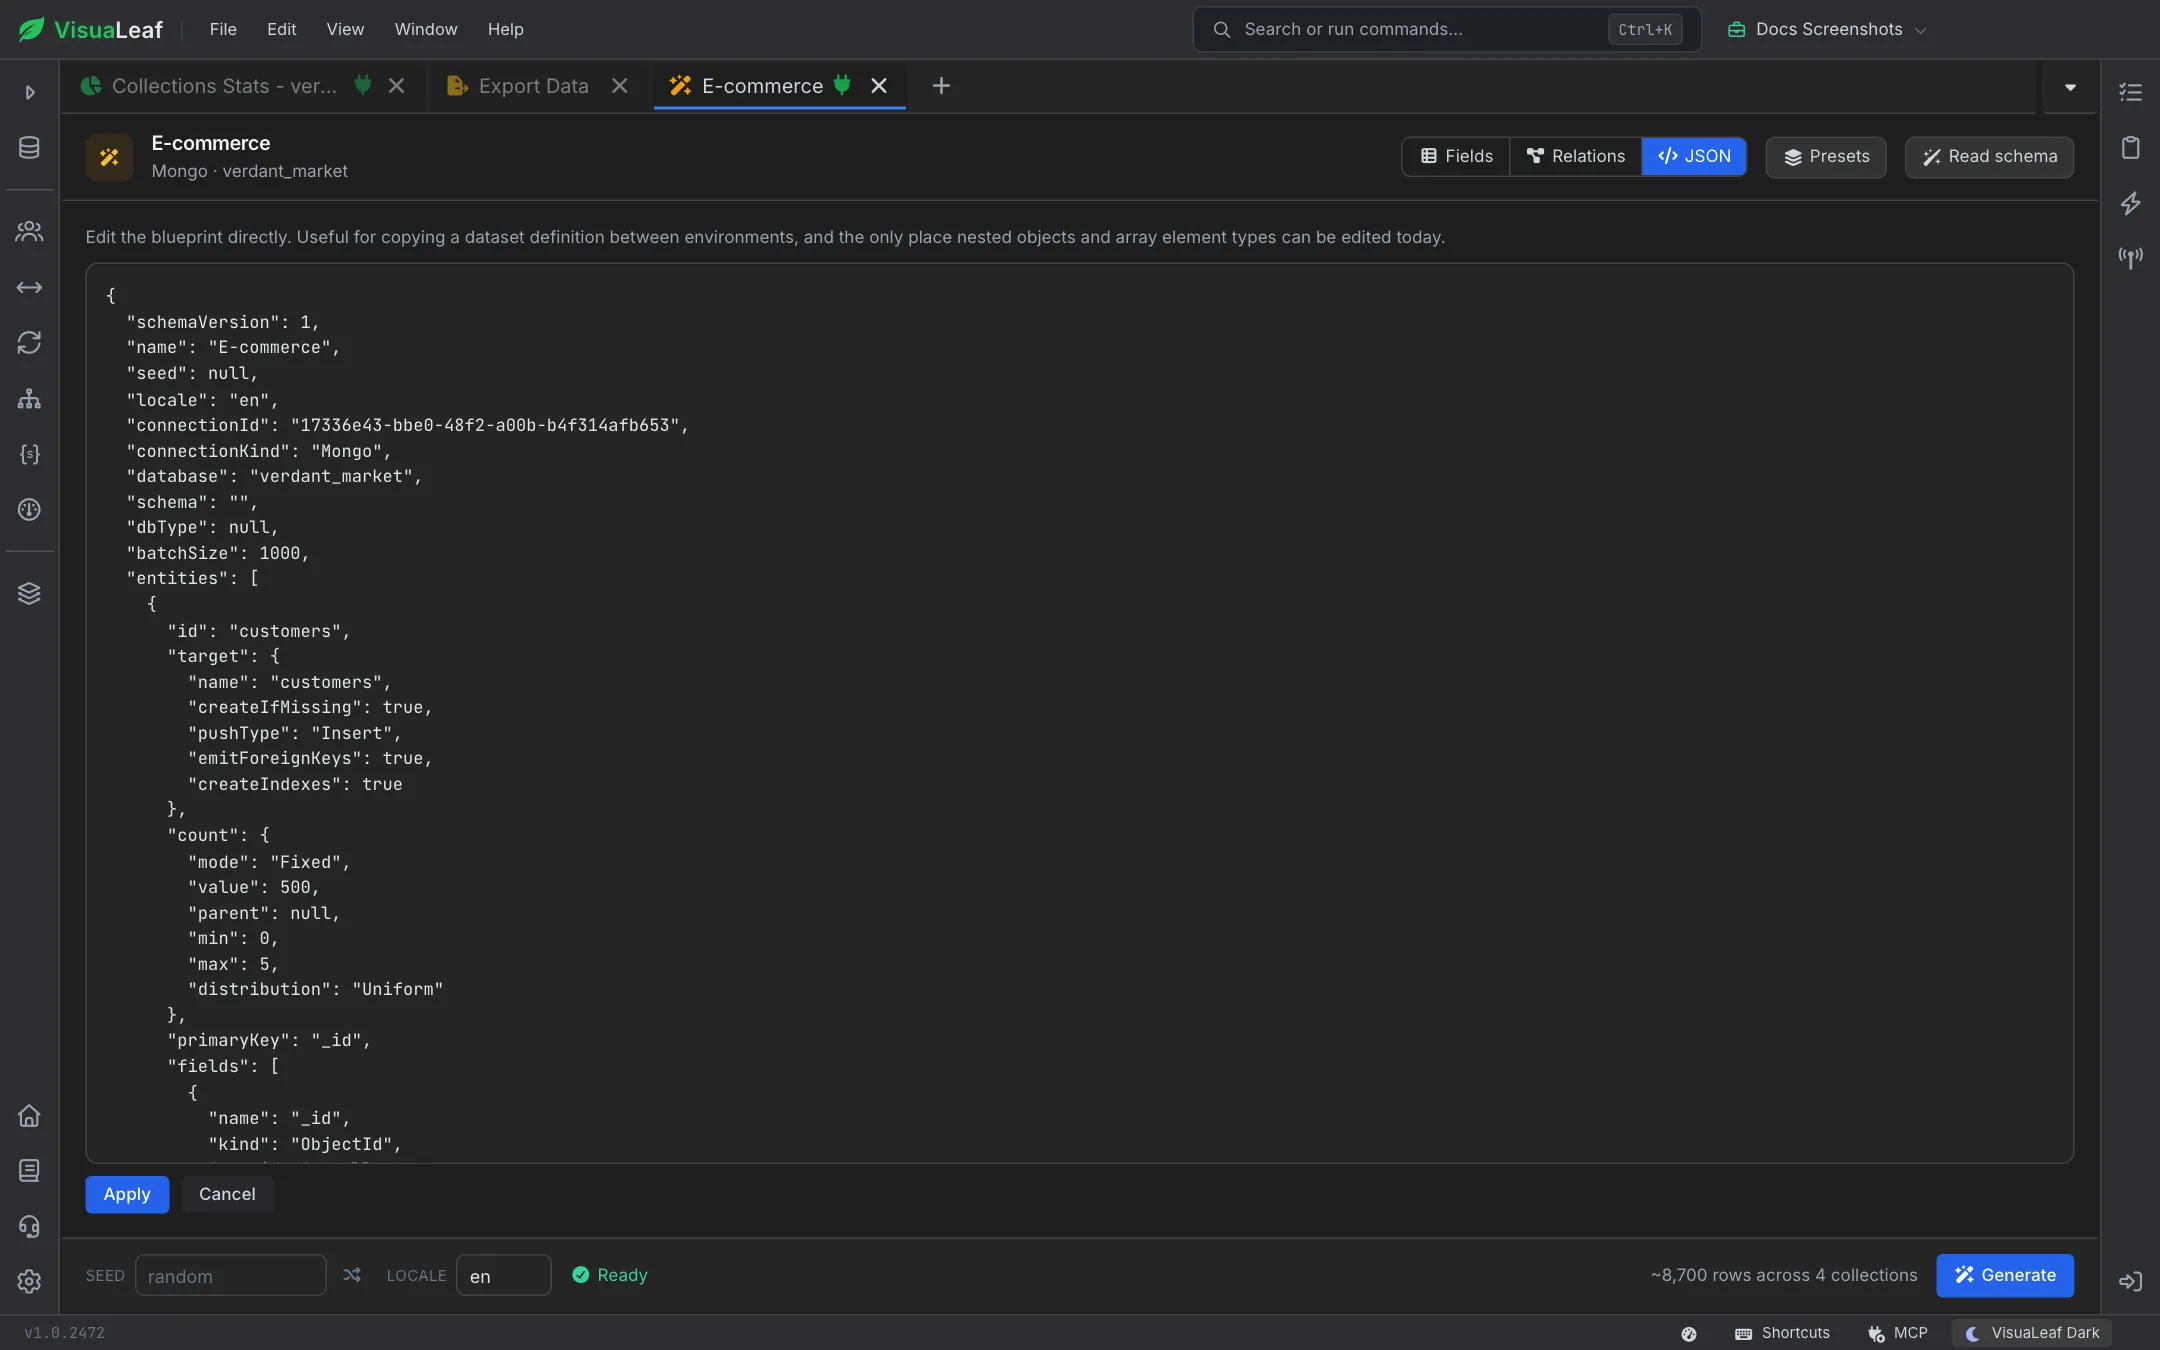Image resolution: width=2160 pixels, height=1350 pixels.
Task: Go to the home icon in sidebar
Action: tap(29, 1115)
